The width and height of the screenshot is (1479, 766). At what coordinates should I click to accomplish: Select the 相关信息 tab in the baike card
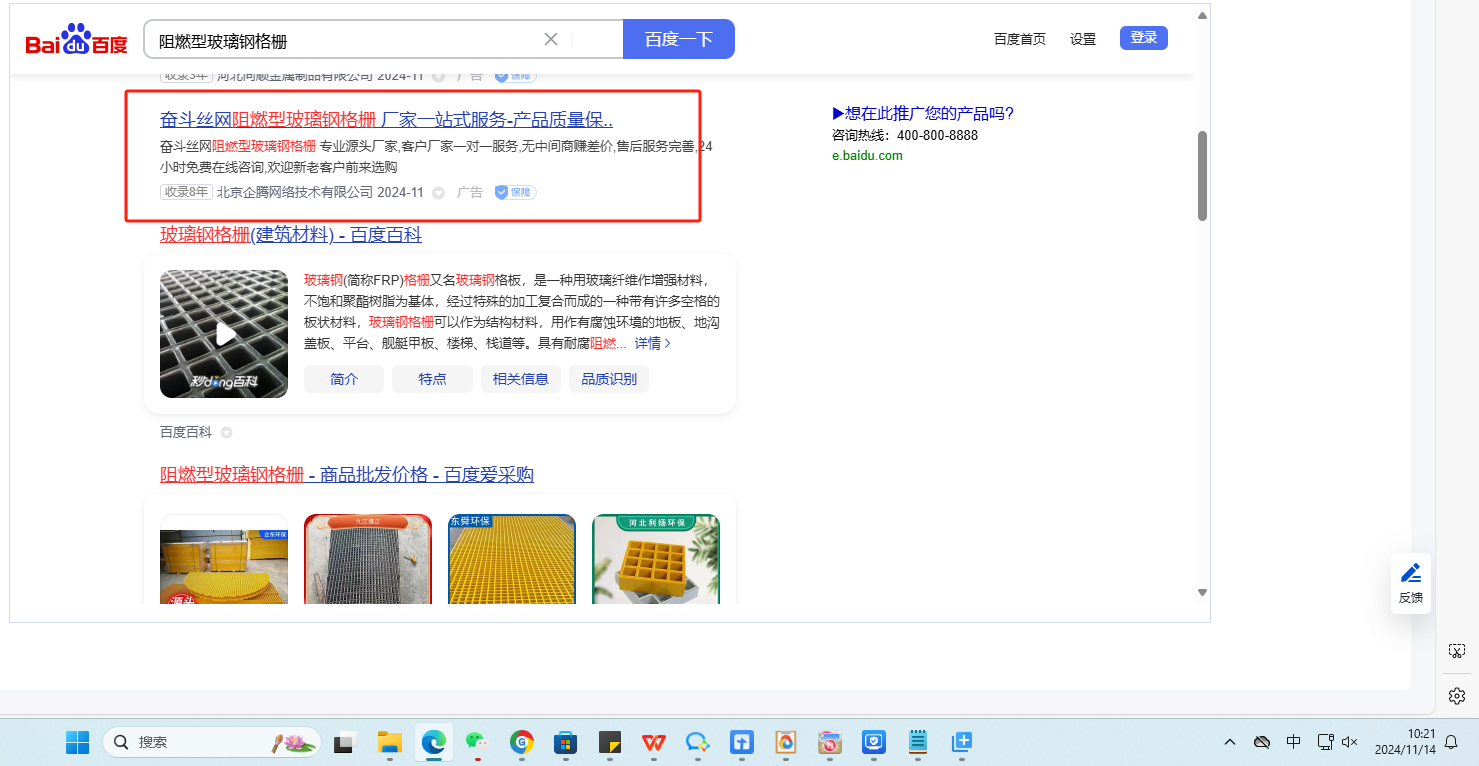(x=521, y=379)
